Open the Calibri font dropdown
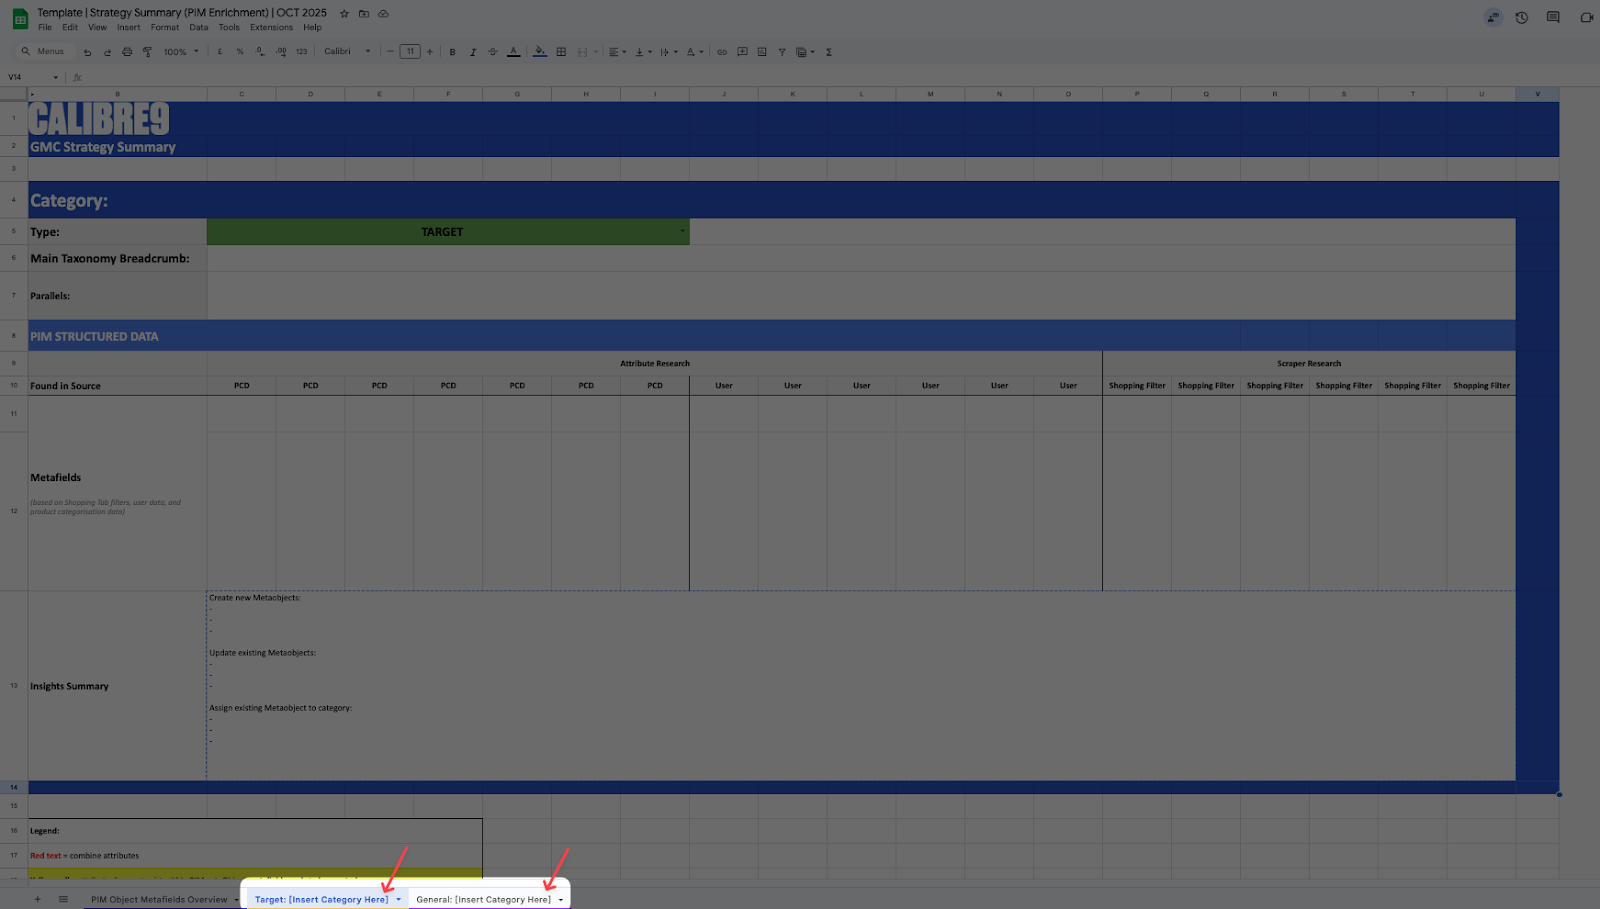 (347, 52)
